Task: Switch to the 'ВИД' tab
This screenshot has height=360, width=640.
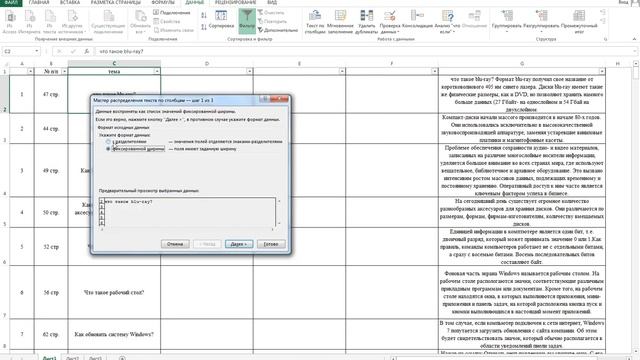Action: tap(272, 2)
